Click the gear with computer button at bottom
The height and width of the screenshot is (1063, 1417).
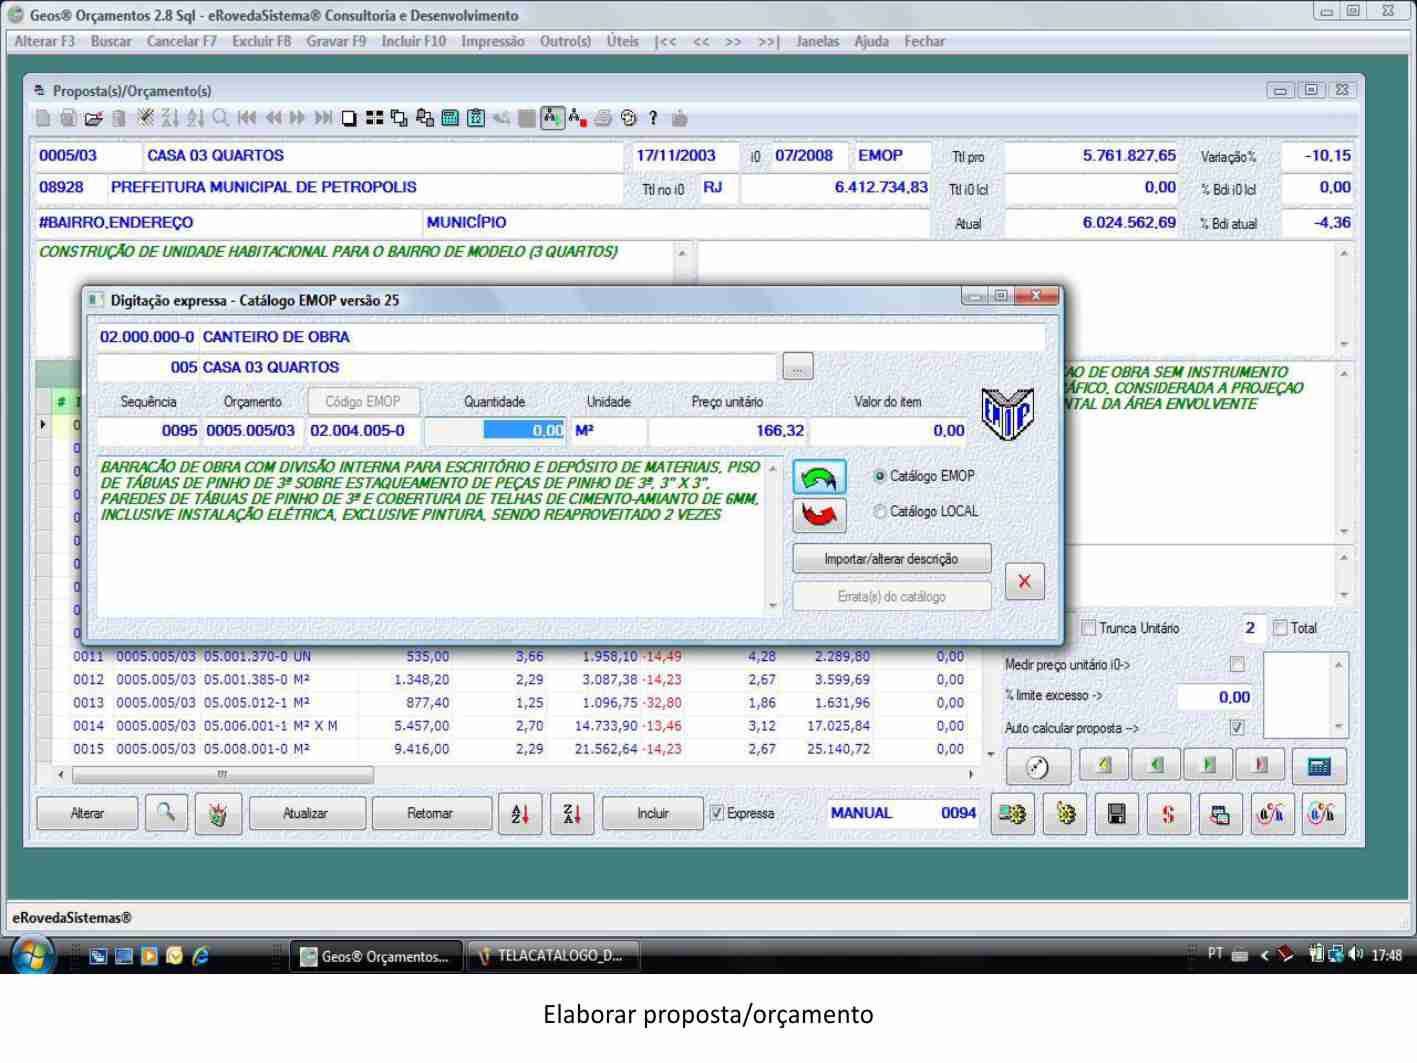pyautogui.click(x=1013, y=813)
